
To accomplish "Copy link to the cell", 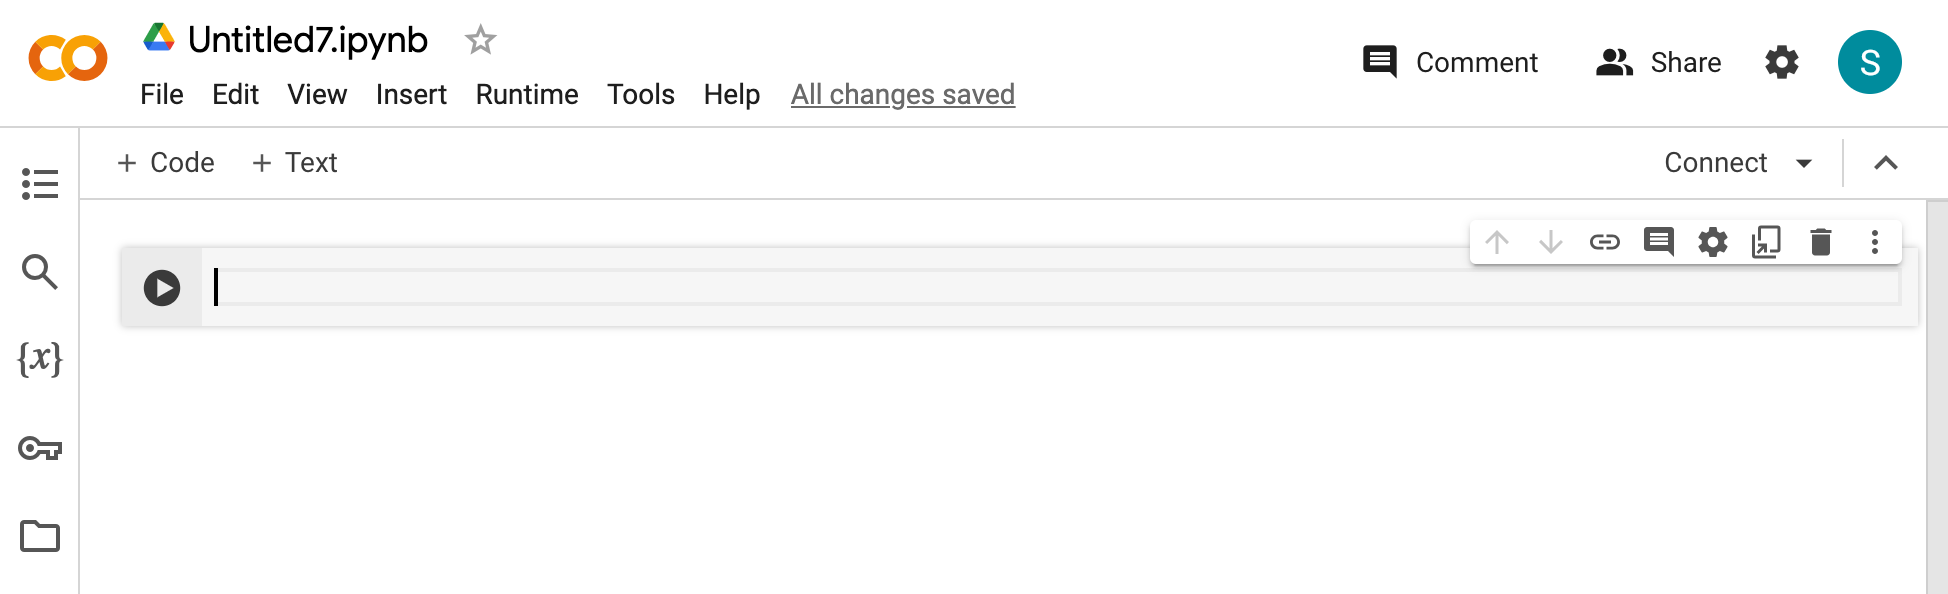I will (x=1604, y=242).
